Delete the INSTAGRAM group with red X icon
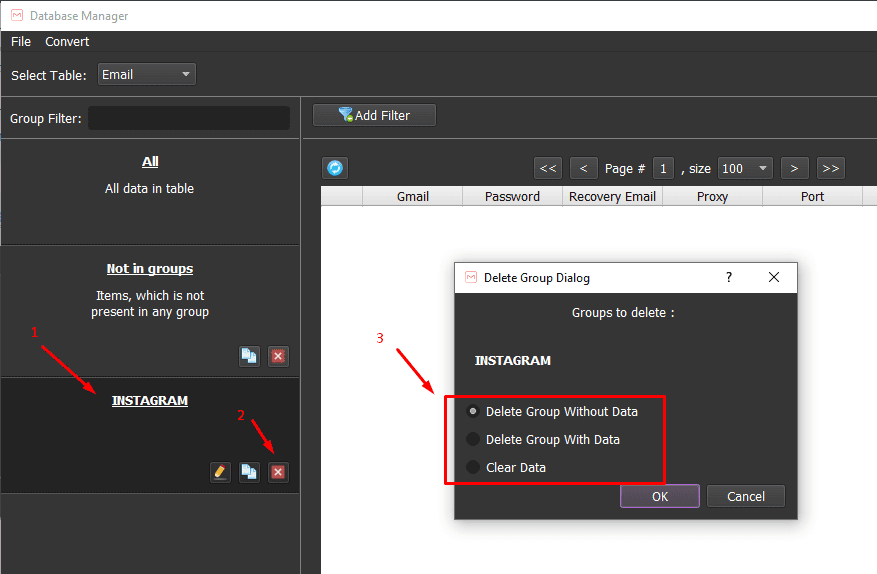This screenshot has width=877, height=574. coord(278,472)
